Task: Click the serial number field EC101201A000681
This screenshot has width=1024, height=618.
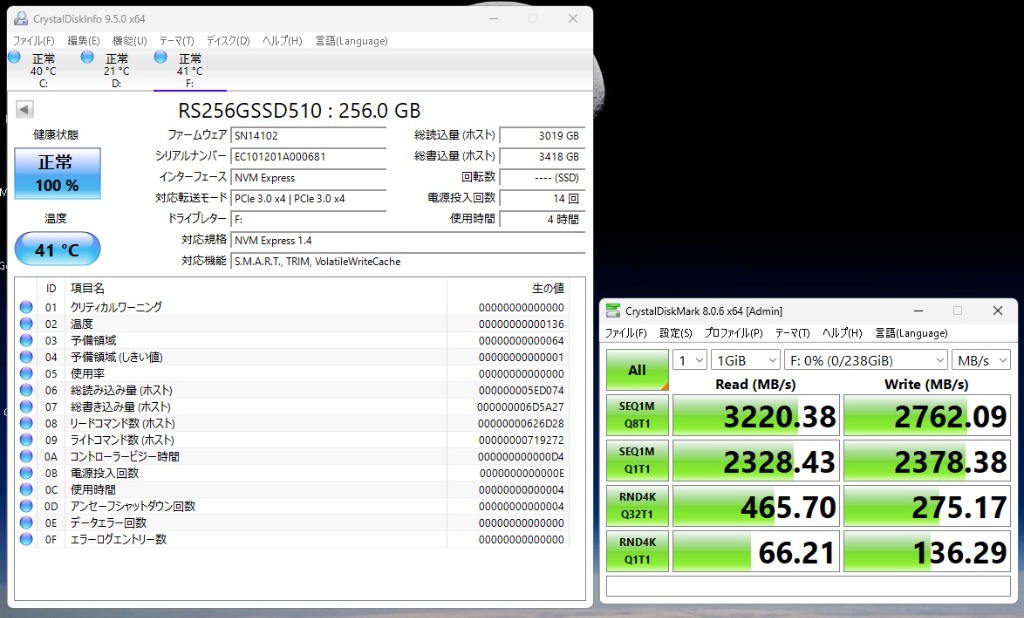Action: (308, 156)
